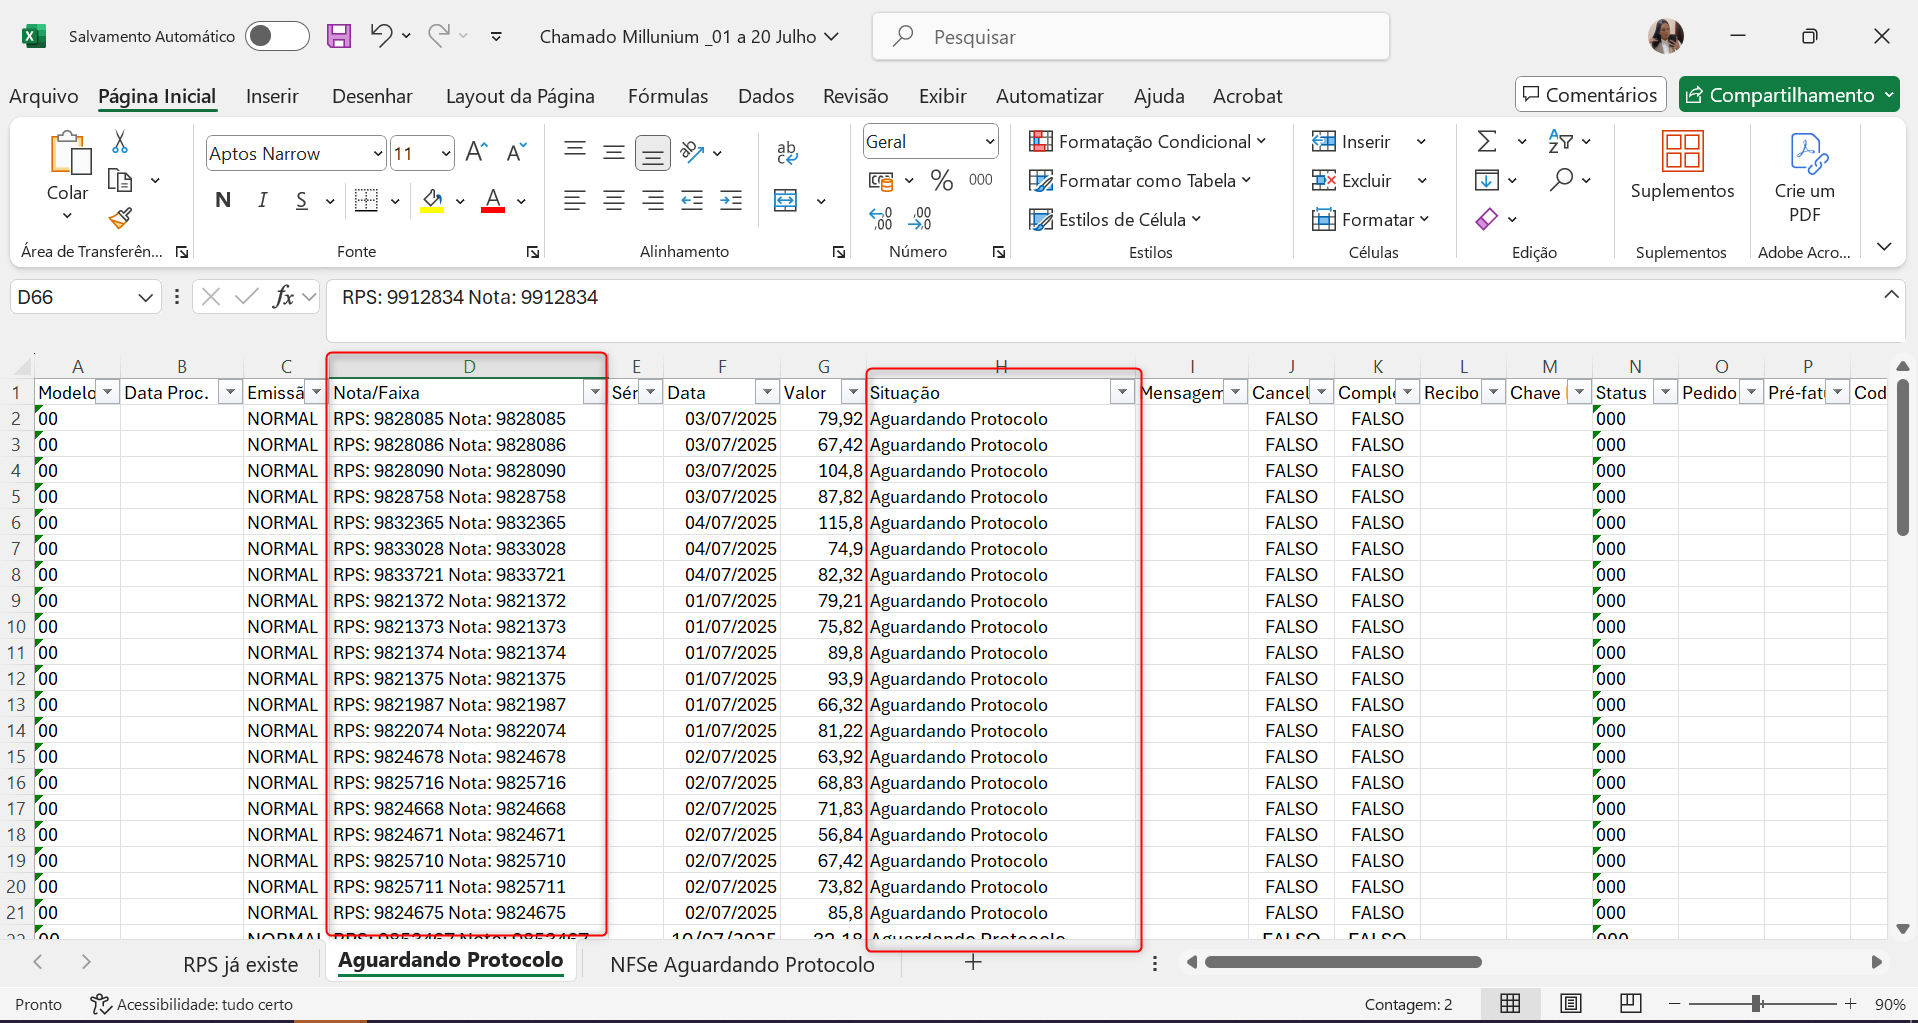The image size is (1918, 1023).
Task: Open NFSe Aguardando Protocolo sheet tab
Action: point(742,964)
